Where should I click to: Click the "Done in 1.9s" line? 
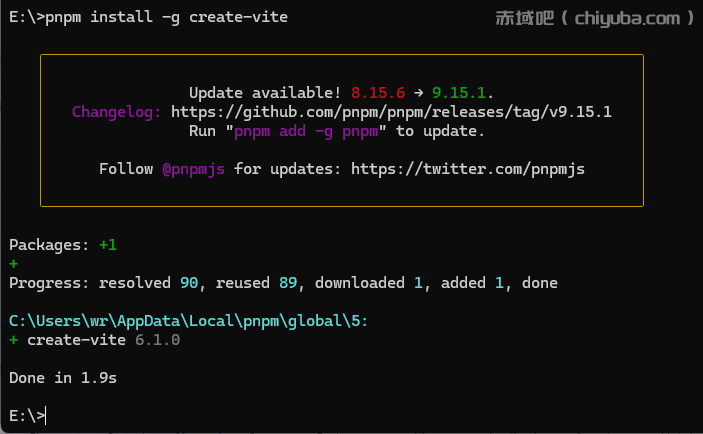(63, 378)
